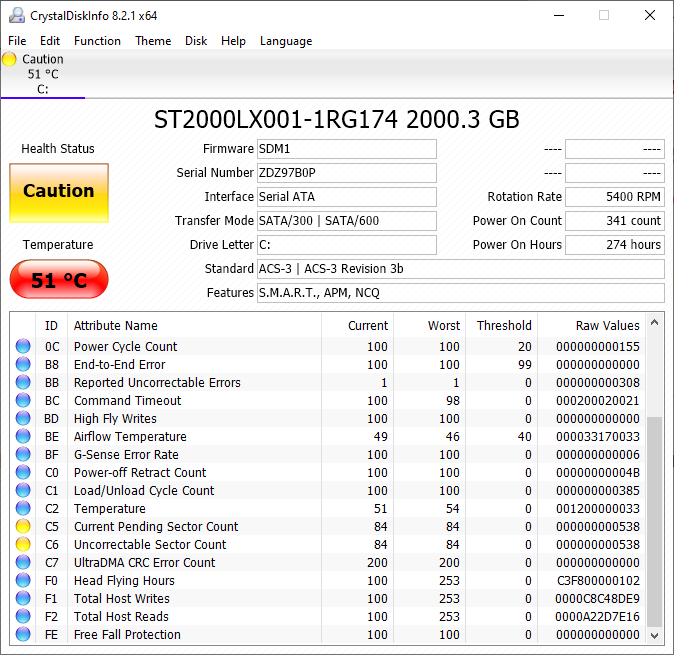Click the scroll down arrow of attribute list
Image resolution: width=674 pixels, height=655 pixels.
[654, 636]
